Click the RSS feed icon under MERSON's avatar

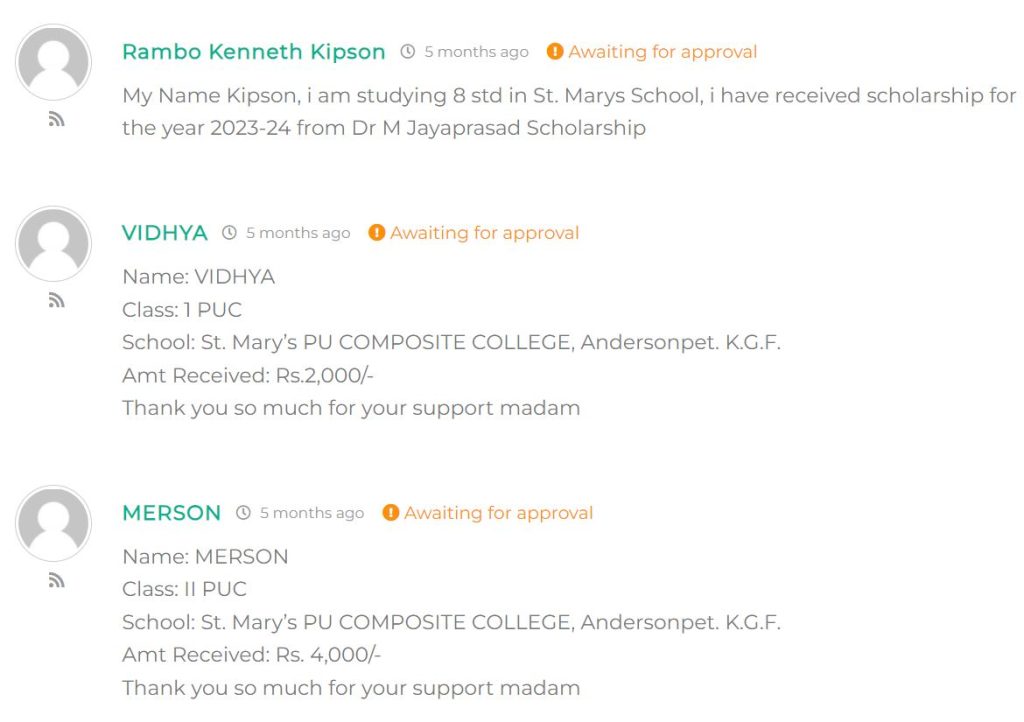click(56, 581)
